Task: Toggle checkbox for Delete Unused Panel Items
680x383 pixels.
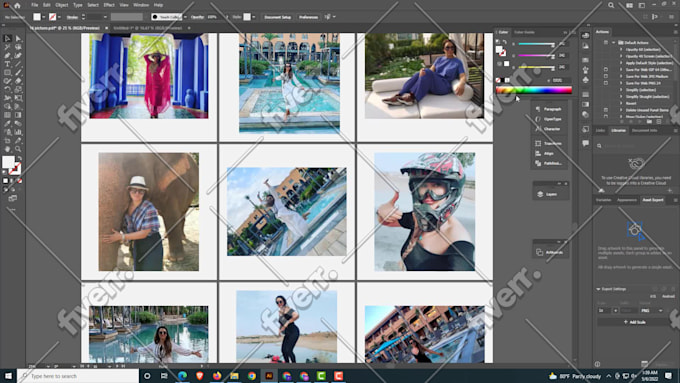Action: tap(605, 110)
